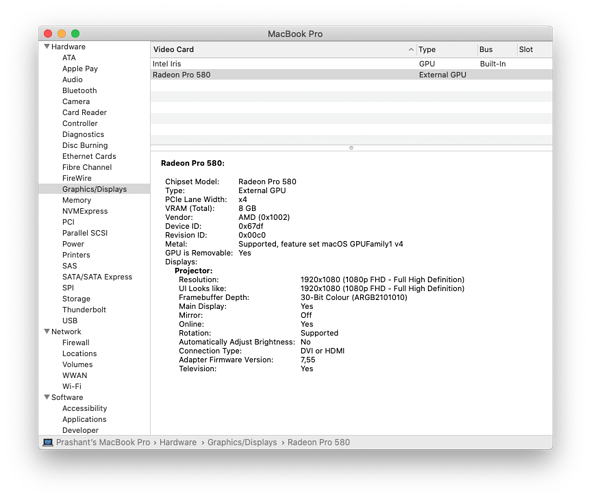Click the Bus column header

[496, 49]
